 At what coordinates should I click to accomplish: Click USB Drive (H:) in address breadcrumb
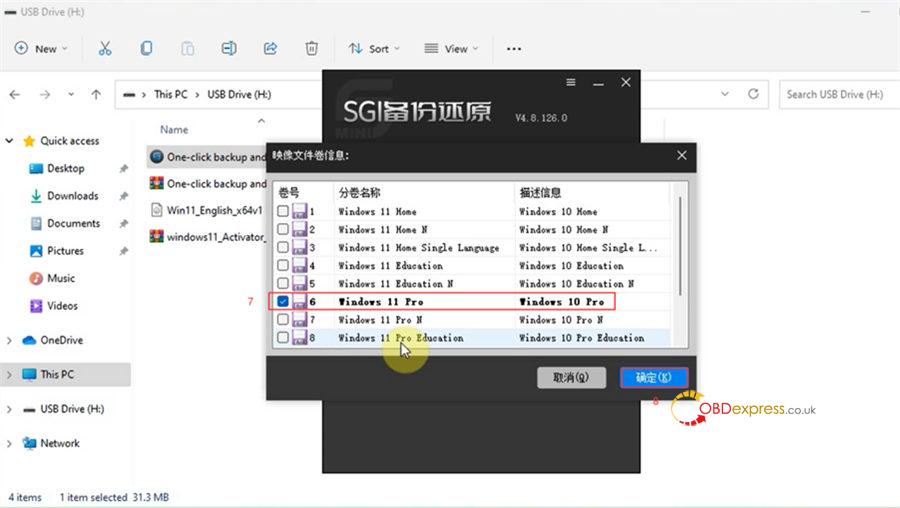239,95
